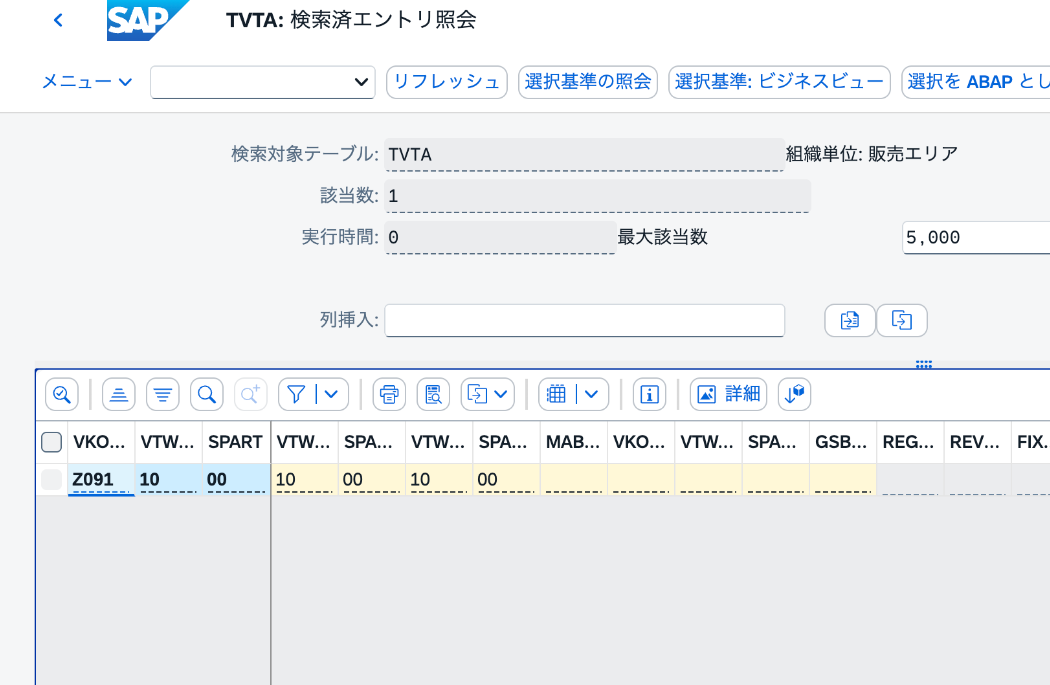
Task: Click the REG... column header
Action: (x=910, y=442)
